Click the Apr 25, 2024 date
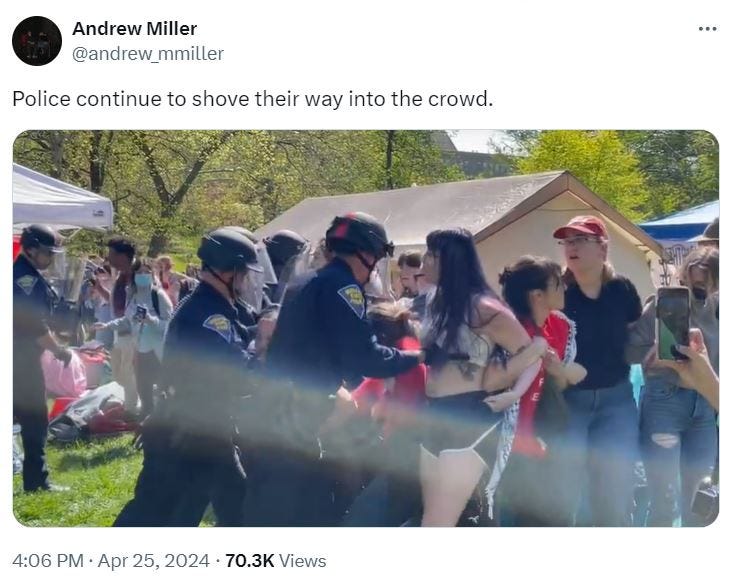The width and height of the screenshot is (732, 582). (154, 561)
